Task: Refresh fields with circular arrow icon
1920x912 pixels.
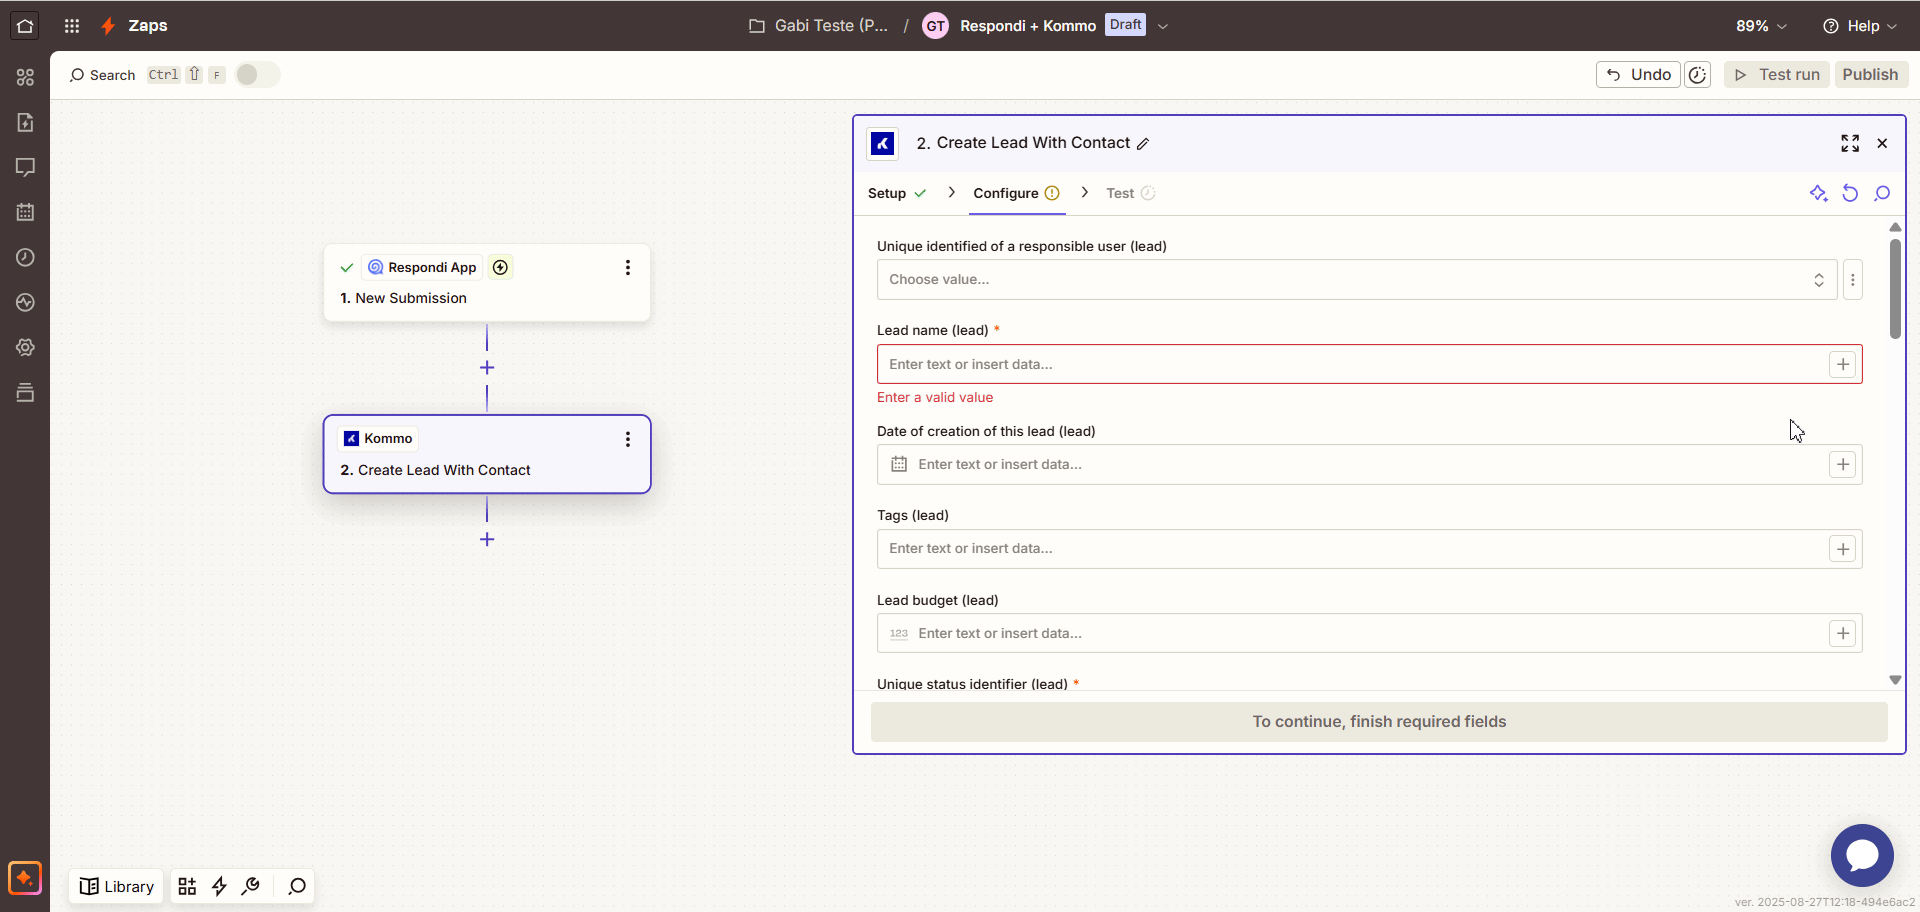Action: 1850,194
